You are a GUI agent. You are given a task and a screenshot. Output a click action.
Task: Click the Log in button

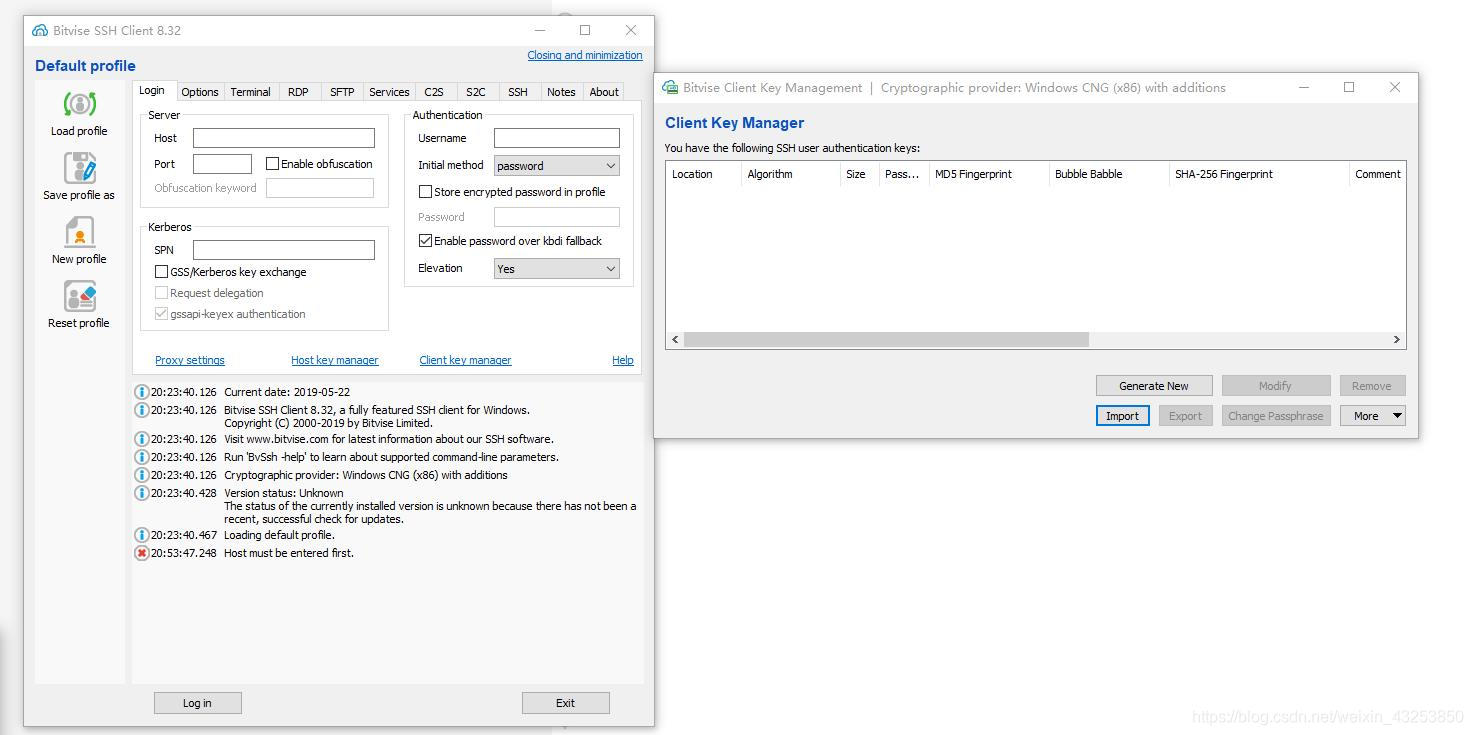pos(197,703)
